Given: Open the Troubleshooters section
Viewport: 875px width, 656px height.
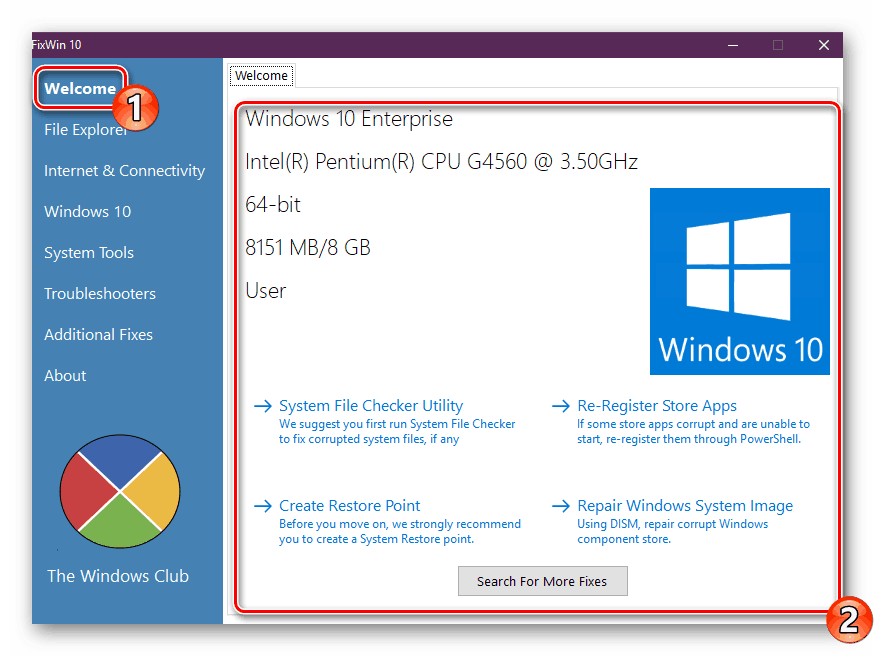Looking at the screenshot, I should 100,293.
